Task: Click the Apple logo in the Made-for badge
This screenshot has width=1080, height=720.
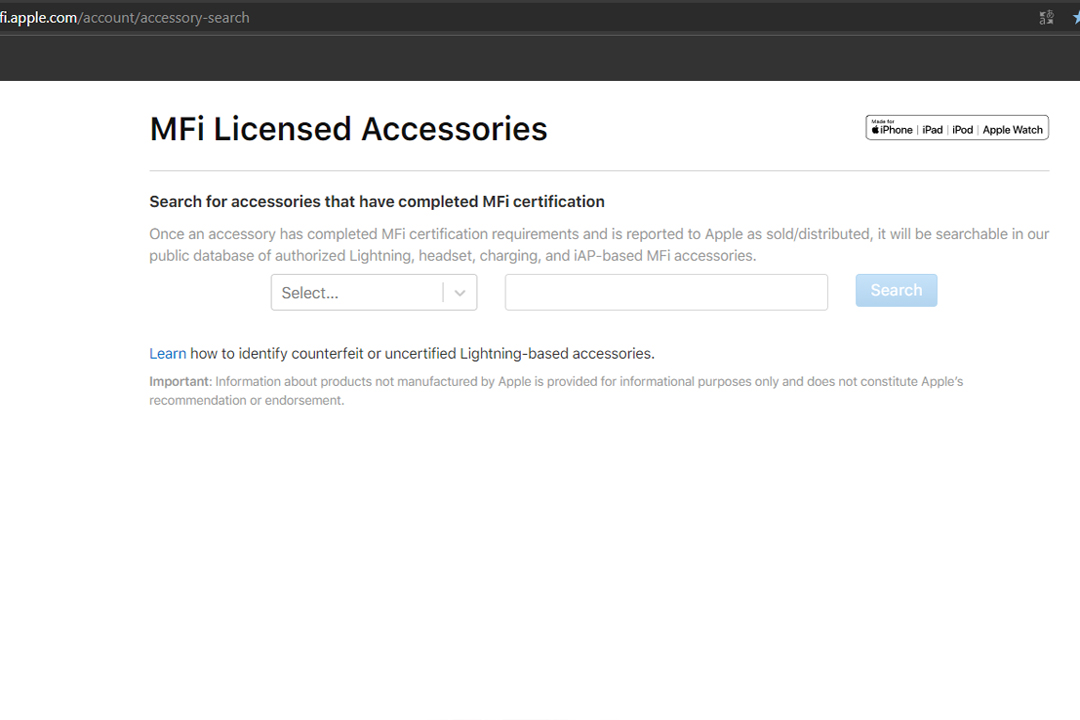Action: pyautogui.click(x=874, y=130)
